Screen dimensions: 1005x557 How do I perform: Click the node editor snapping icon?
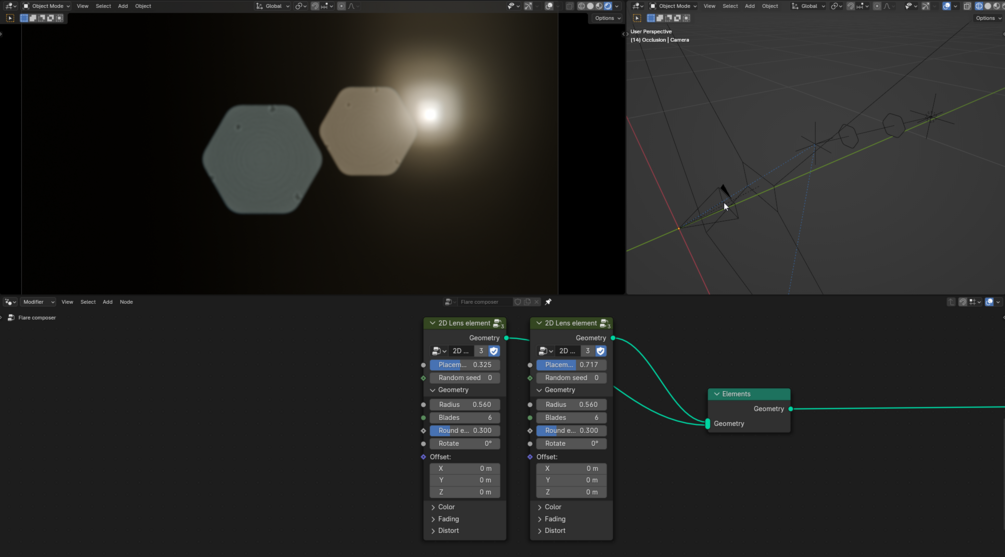coord(963,302)
